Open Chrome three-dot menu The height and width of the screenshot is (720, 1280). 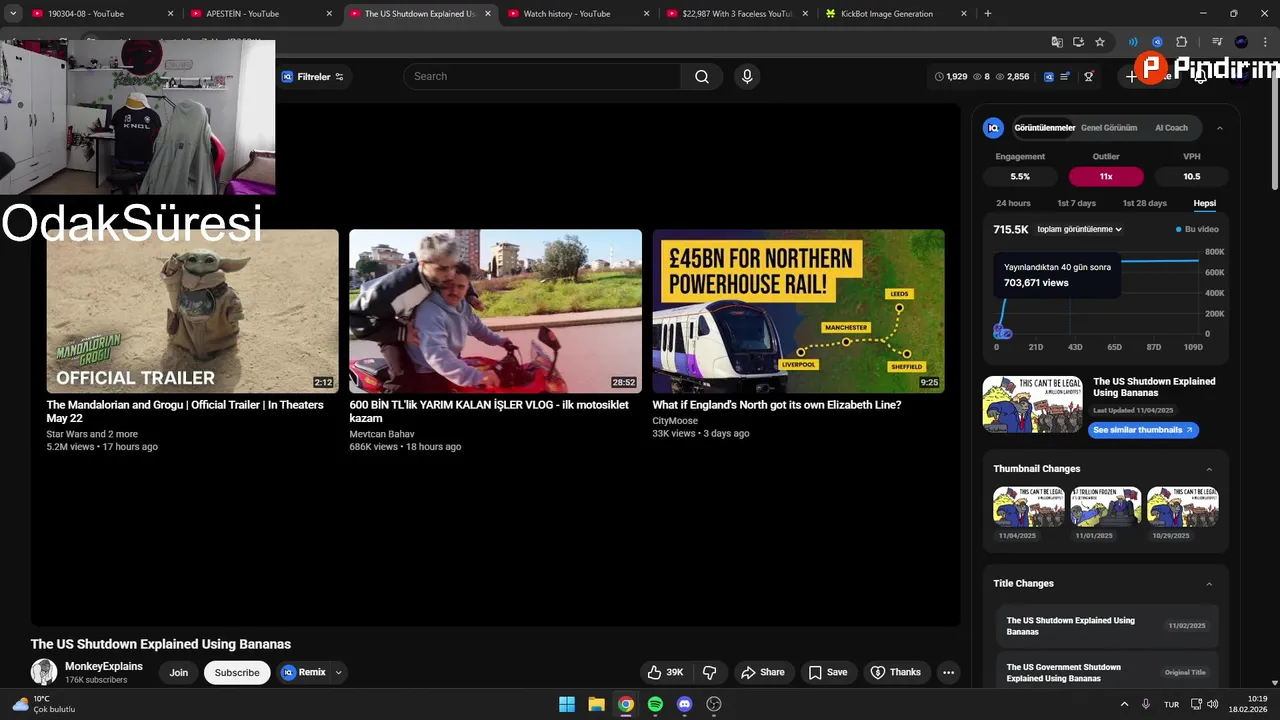(1265, 42)
